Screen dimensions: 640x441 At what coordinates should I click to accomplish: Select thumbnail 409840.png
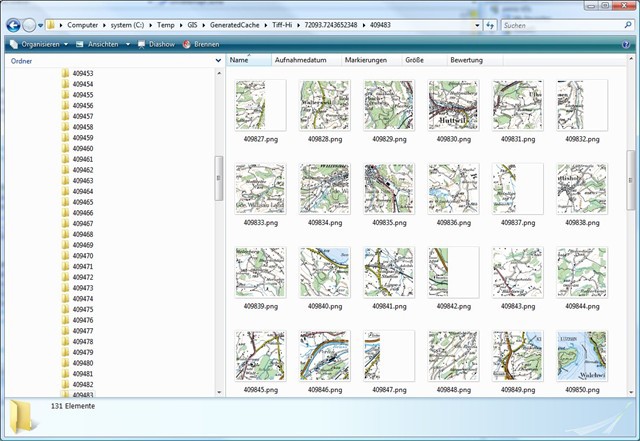click(x=324, y=272)
